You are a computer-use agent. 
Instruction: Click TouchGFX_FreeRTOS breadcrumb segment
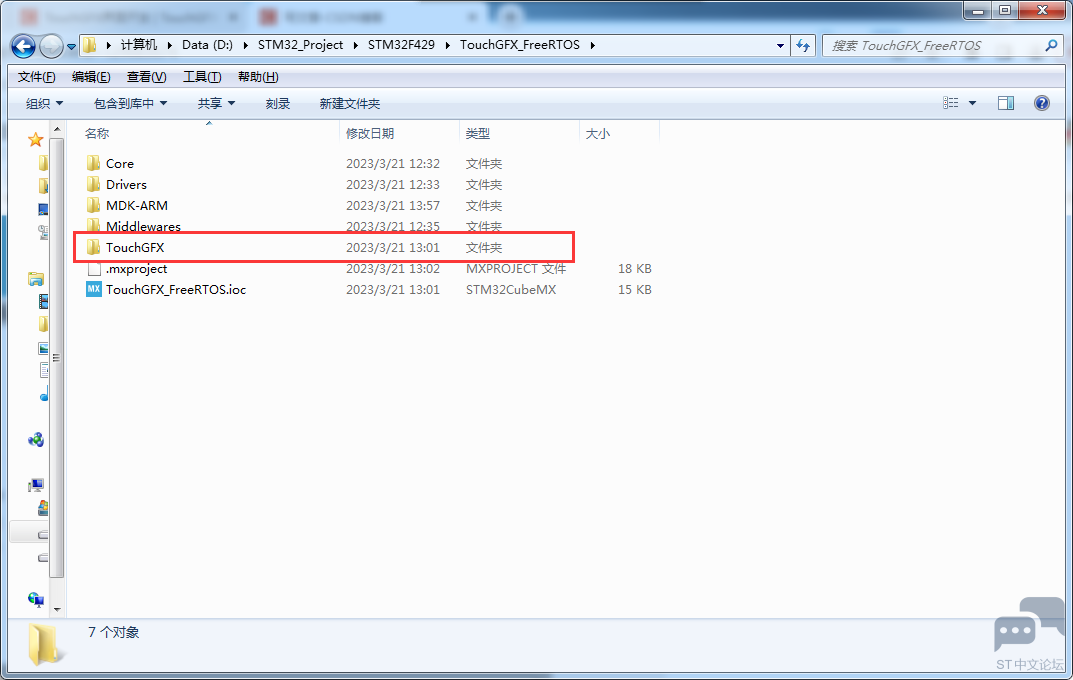[519, 44]
